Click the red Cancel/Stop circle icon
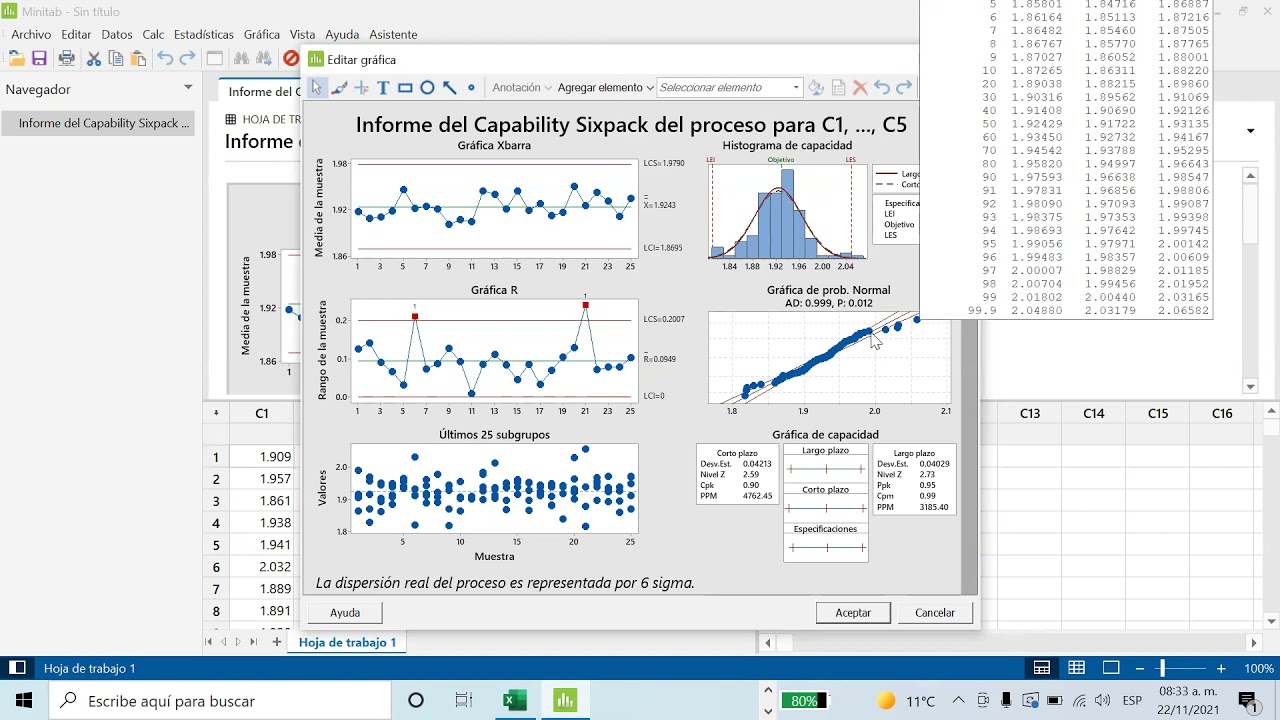This screenshot has width=1280, height=720. [x=291, y=59]
